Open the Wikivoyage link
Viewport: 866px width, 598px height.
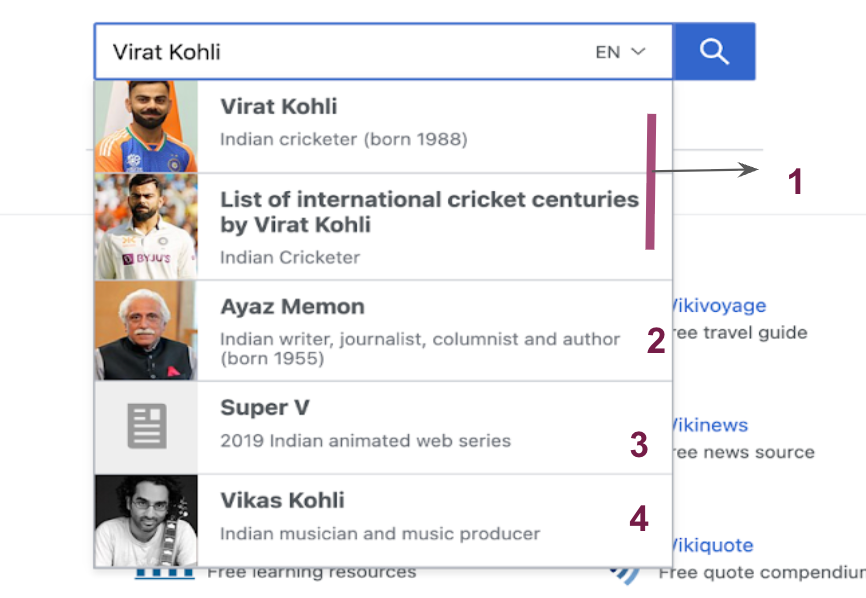point(719,305)
